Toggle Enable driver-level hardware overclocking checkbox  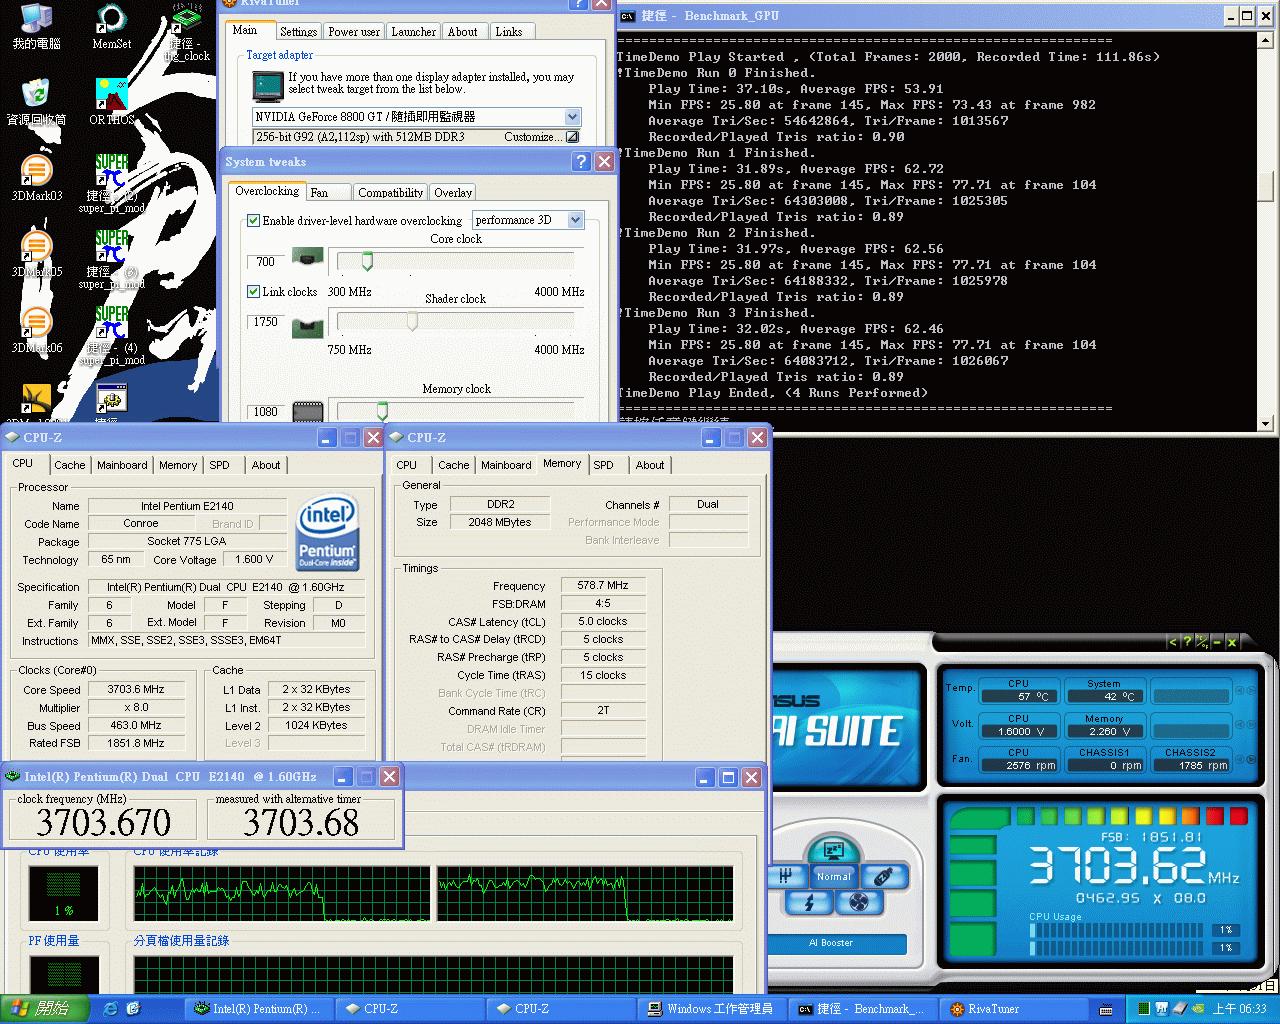point(254,220)
